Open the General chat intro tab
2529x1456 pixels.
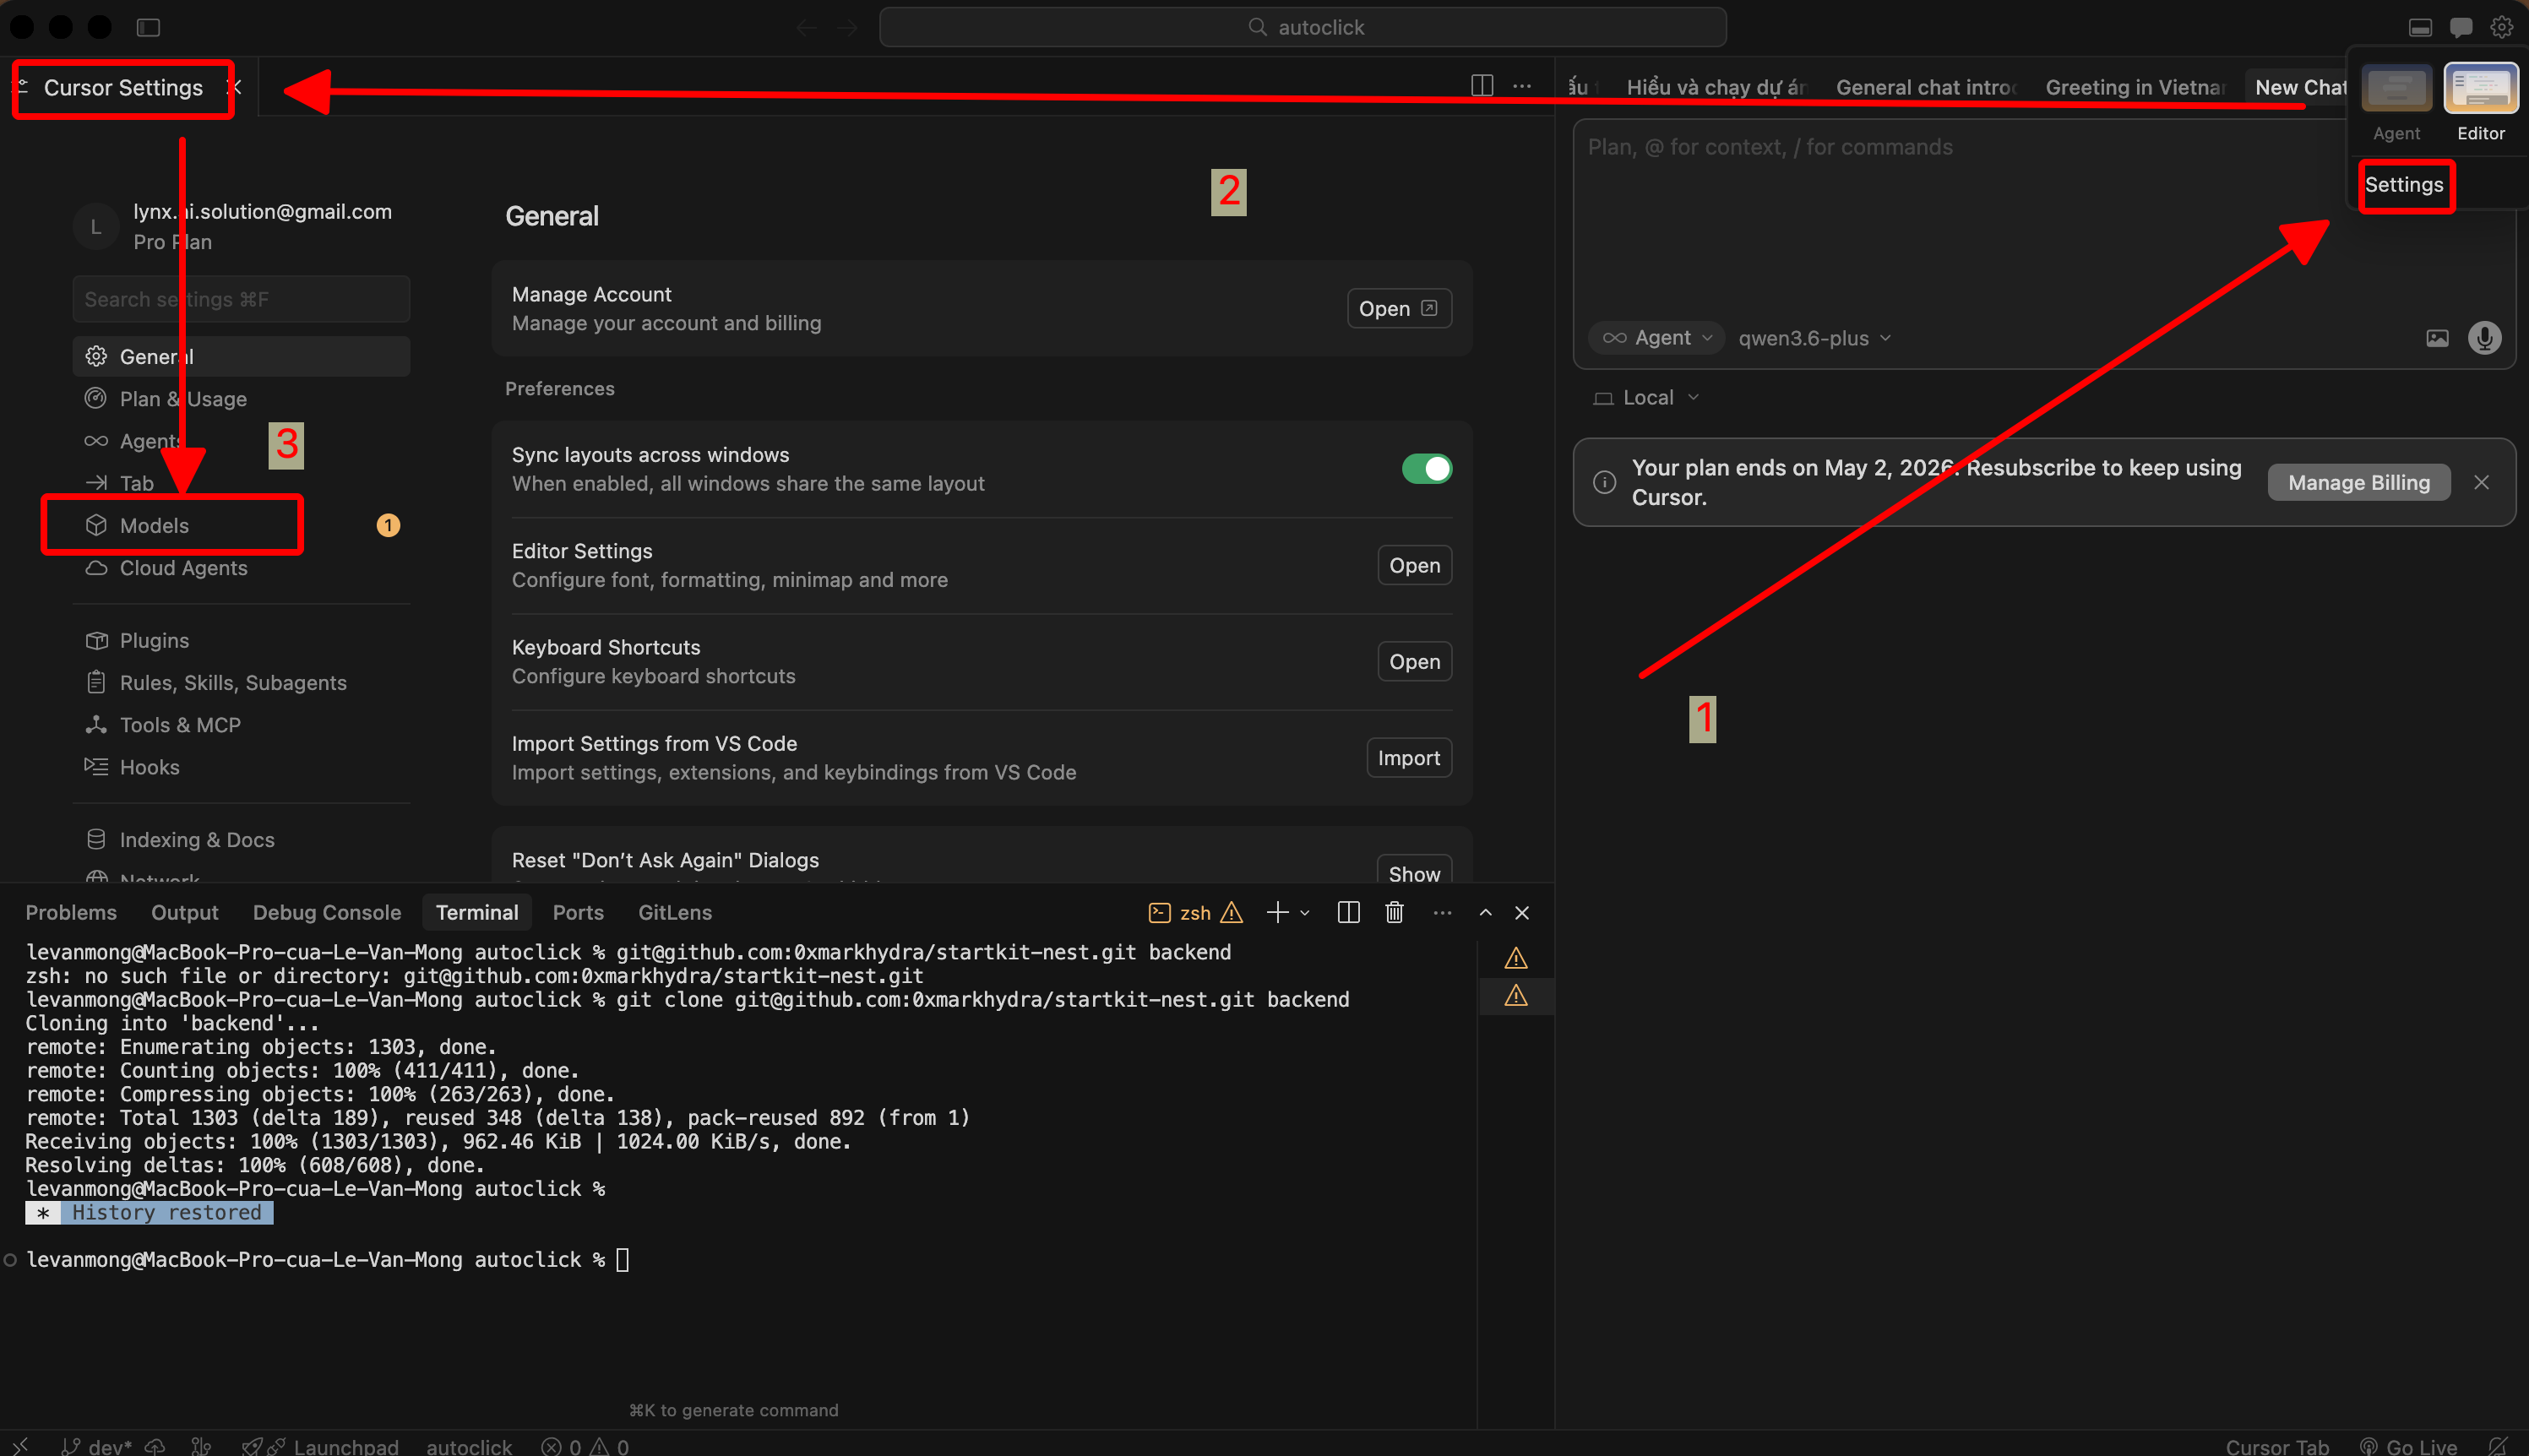pos(1926,87)
